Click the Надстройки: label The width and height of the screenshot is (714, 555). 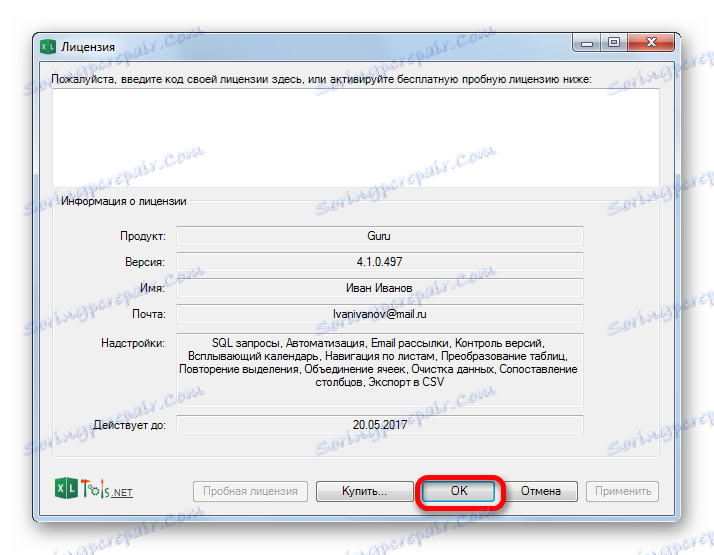133,343
